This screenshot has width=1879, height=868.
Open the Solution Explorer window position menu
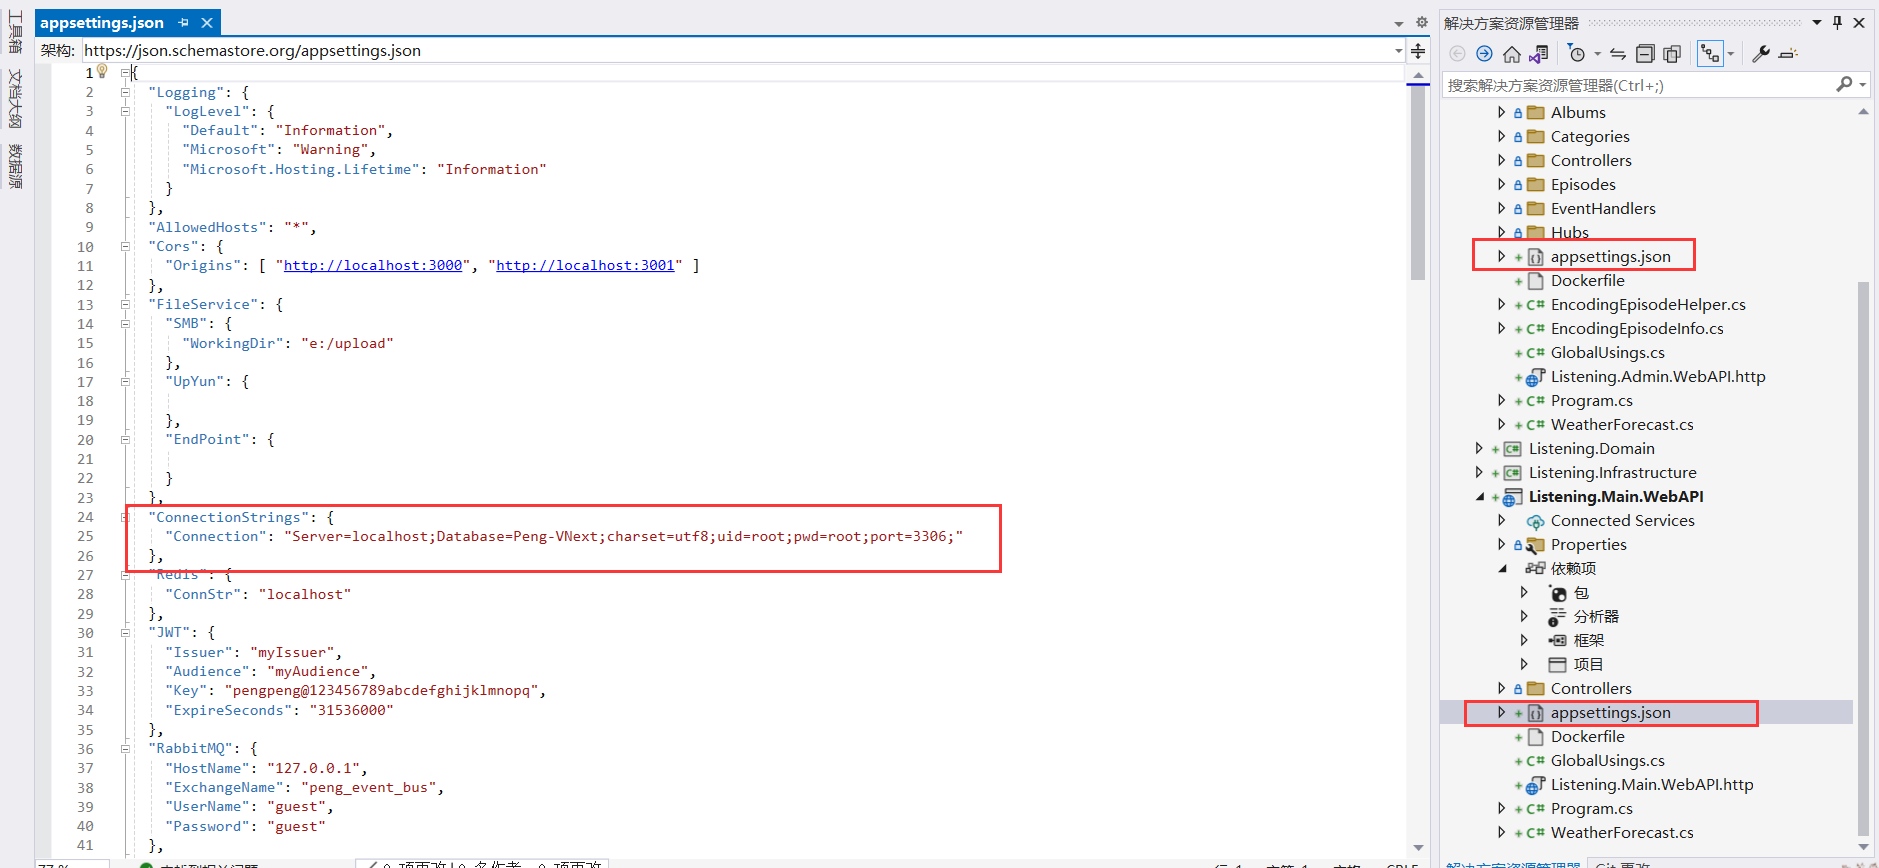(1817, 22)
